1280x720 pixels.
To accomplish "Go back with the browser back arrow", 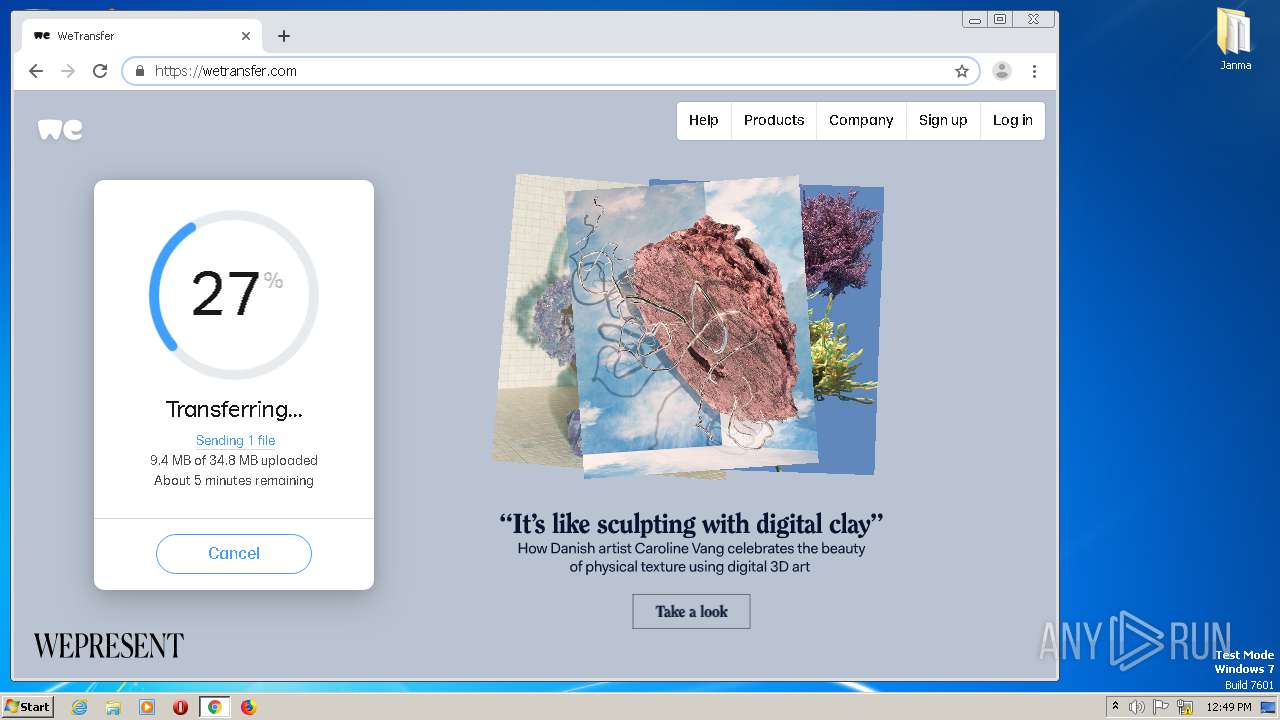I will click(x=36, y=71).
